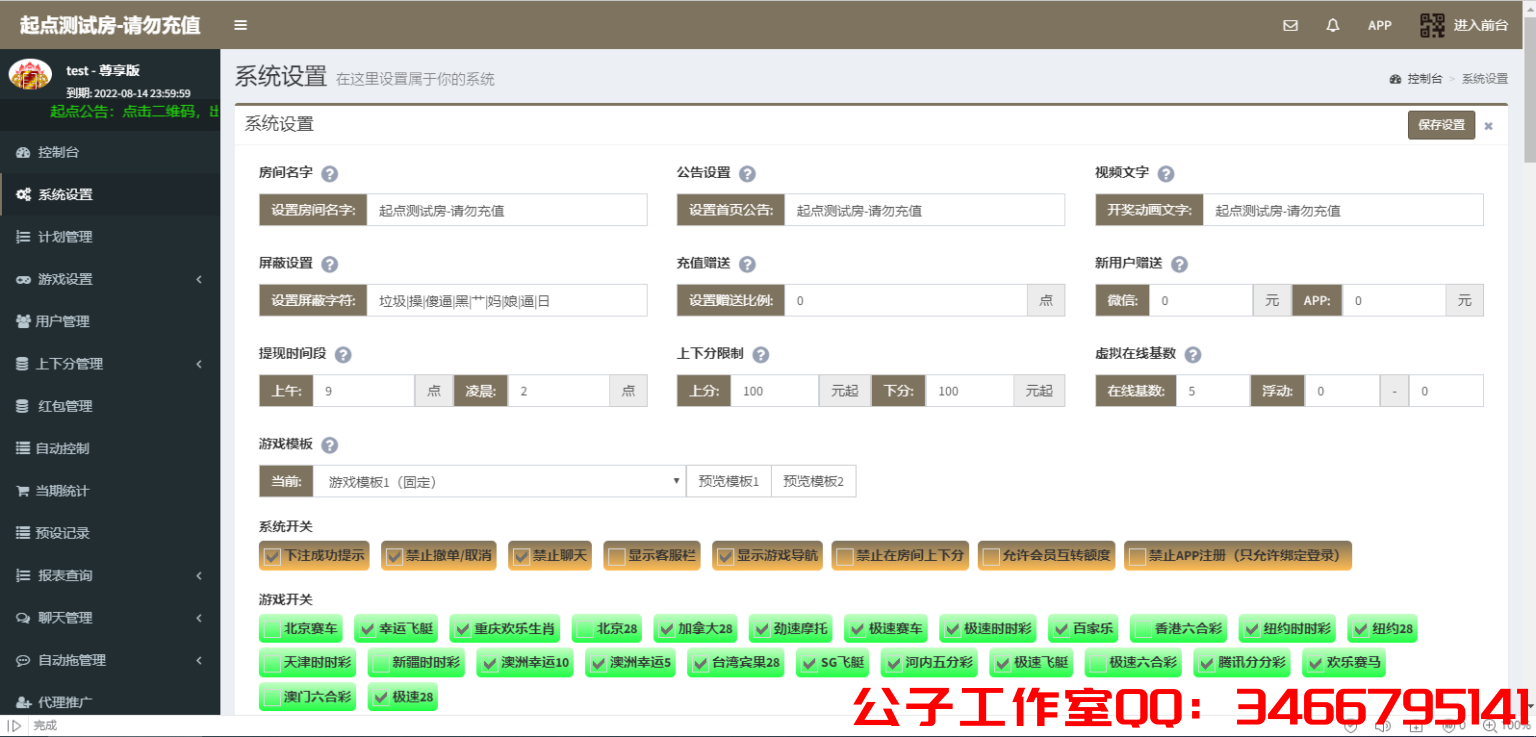The width and height of the screenshot is (1536, 737).
Task: Click the 设置首页公告 input field
Action: [925, 210]
